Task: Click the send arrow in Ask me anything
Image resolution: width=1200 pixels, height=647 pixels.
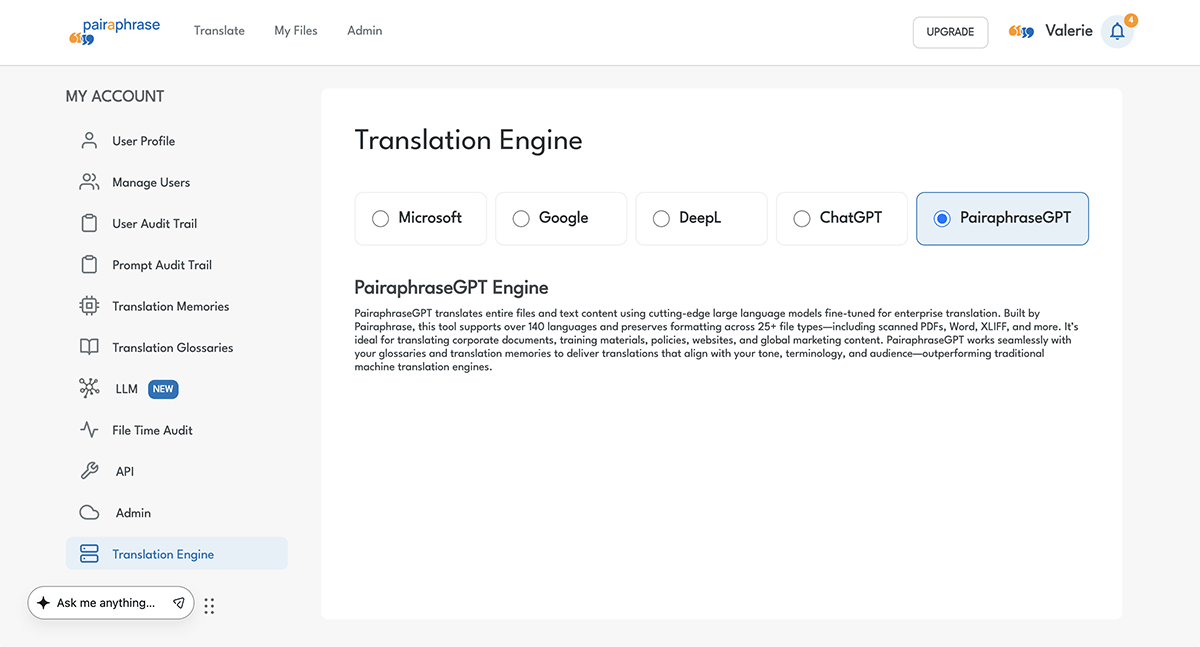Action: click(x=178, y=603)
